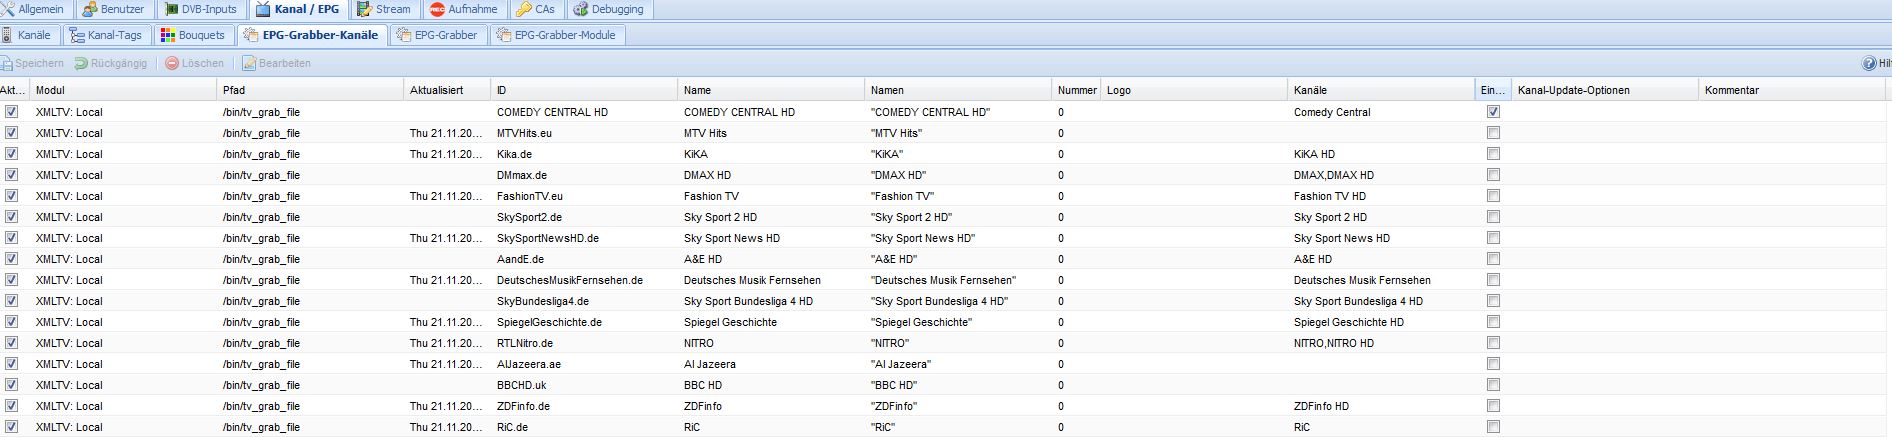Open the EPG-Grabber sub-tab
Image resolution: width=1892 pixels, height=437 pixels.
(x=438, y=35)
